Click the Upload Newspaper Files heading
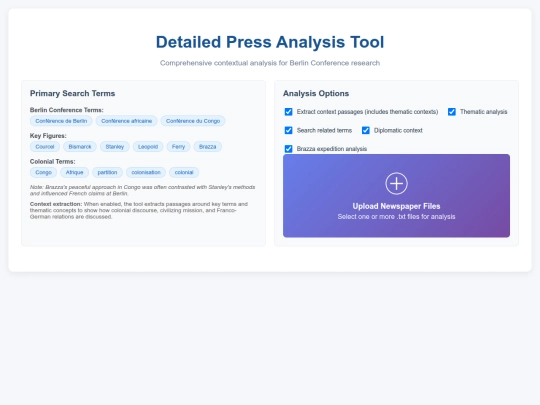The width and height of the screenshot is (540, 405). pos(396,206)
